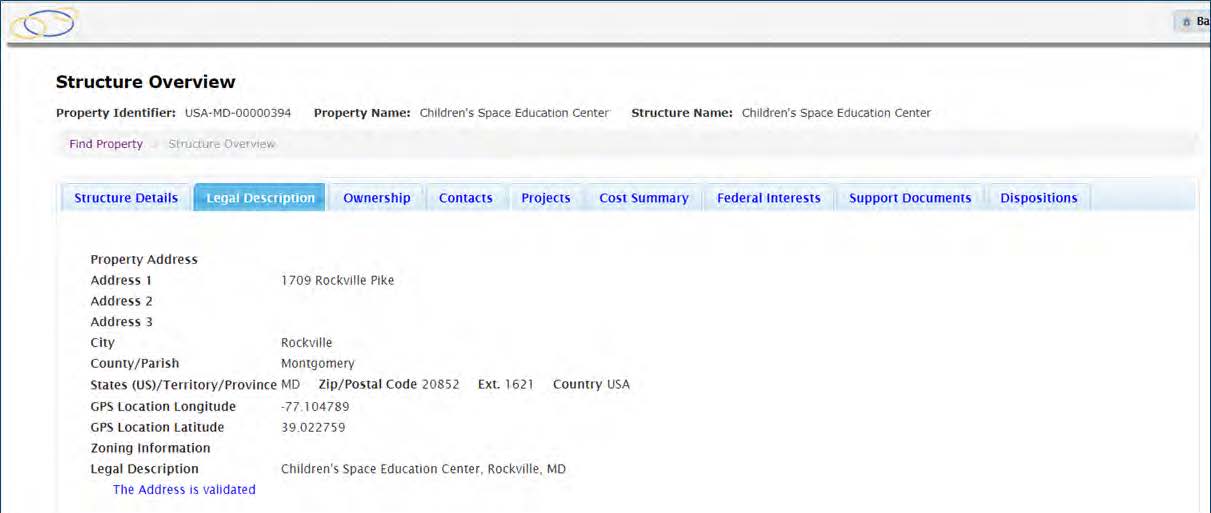The width and height of the screenshot is (1211, 513).
Task: Switch to the Ownership tab
Action: (x=377, y=198)
